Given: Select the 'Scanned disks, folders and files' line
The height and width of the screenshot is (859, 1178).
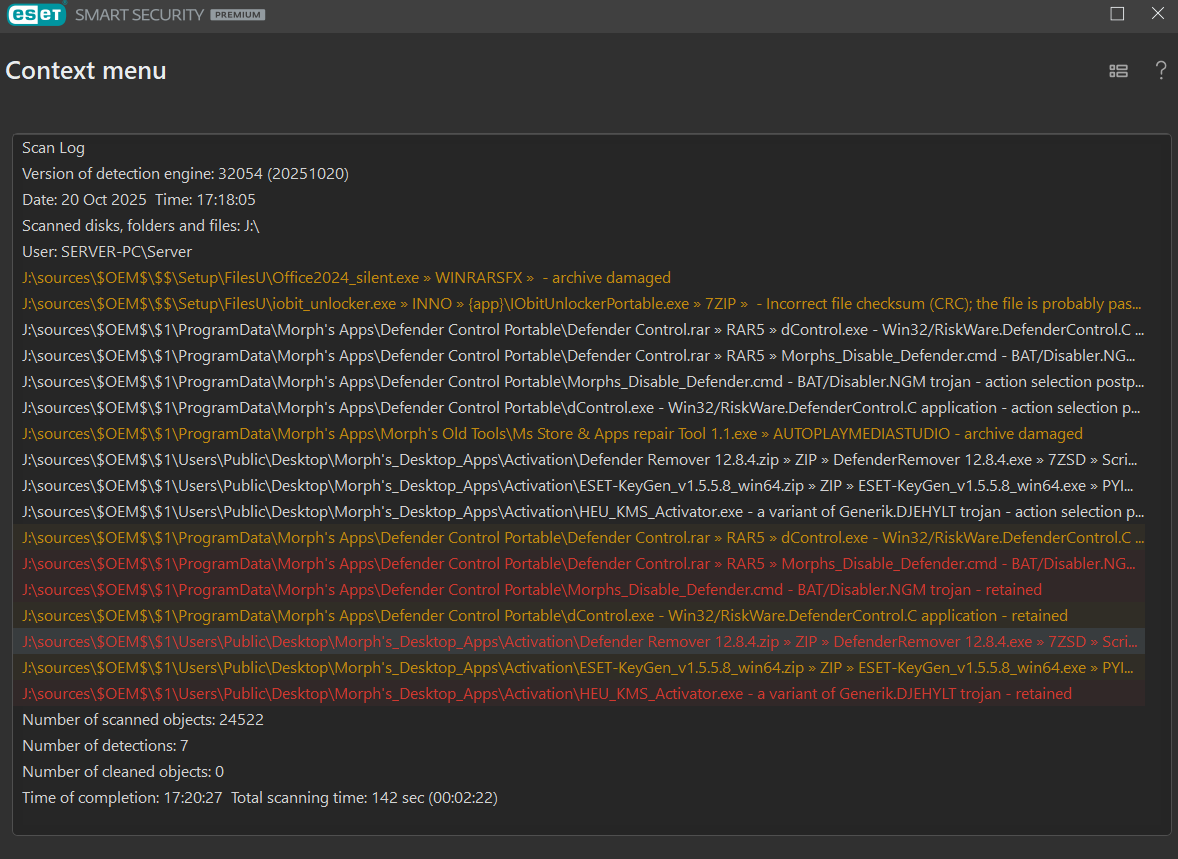Looking at the screenshot, I should pyautogui.click(x=141, y=226).
